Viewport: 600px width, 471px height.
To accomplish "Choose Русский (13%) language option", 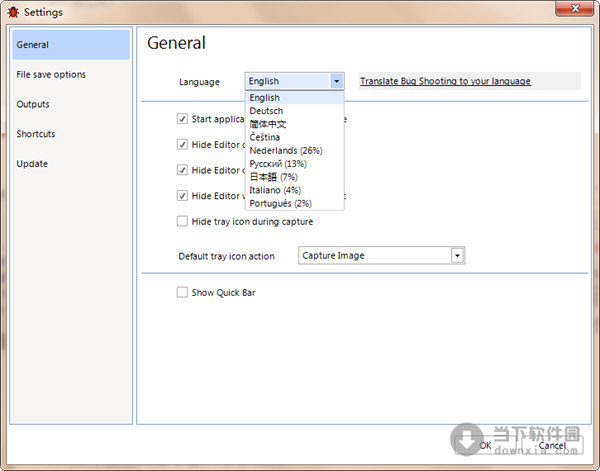I will (278, 164).
